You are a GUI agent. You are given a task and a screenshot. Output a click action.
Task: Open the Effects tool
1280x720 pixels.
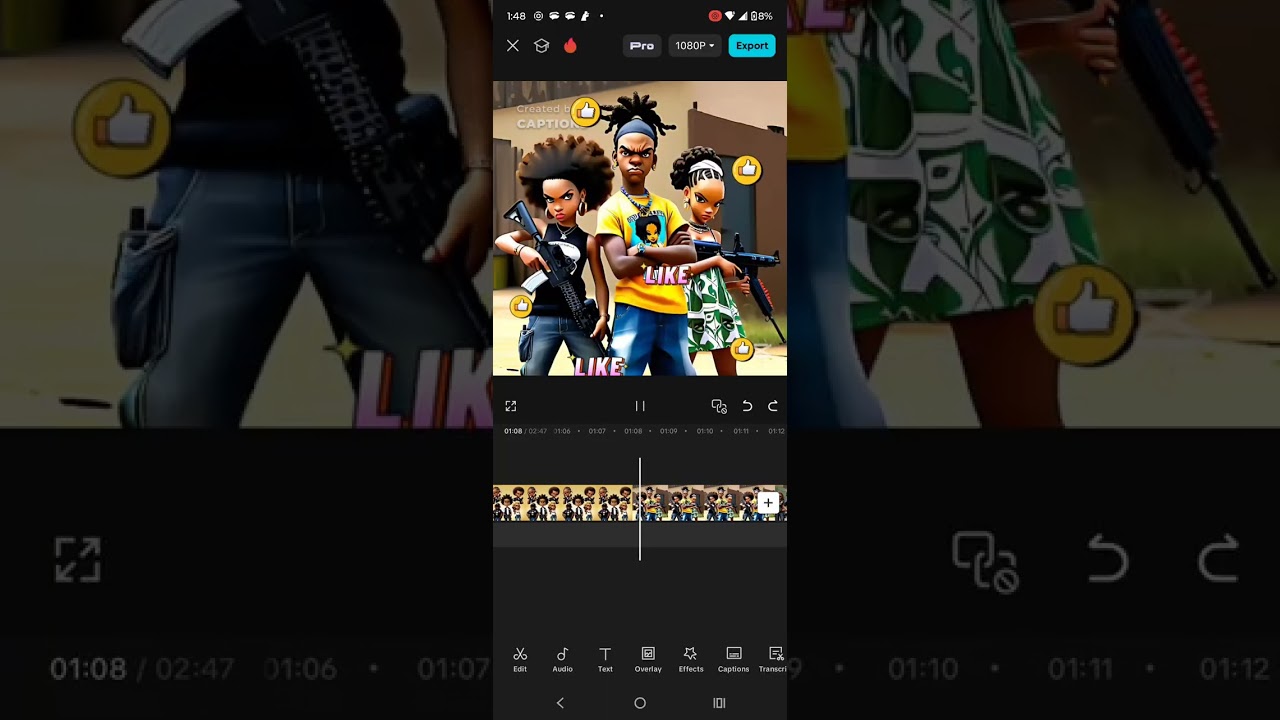[x=691, y=659]
